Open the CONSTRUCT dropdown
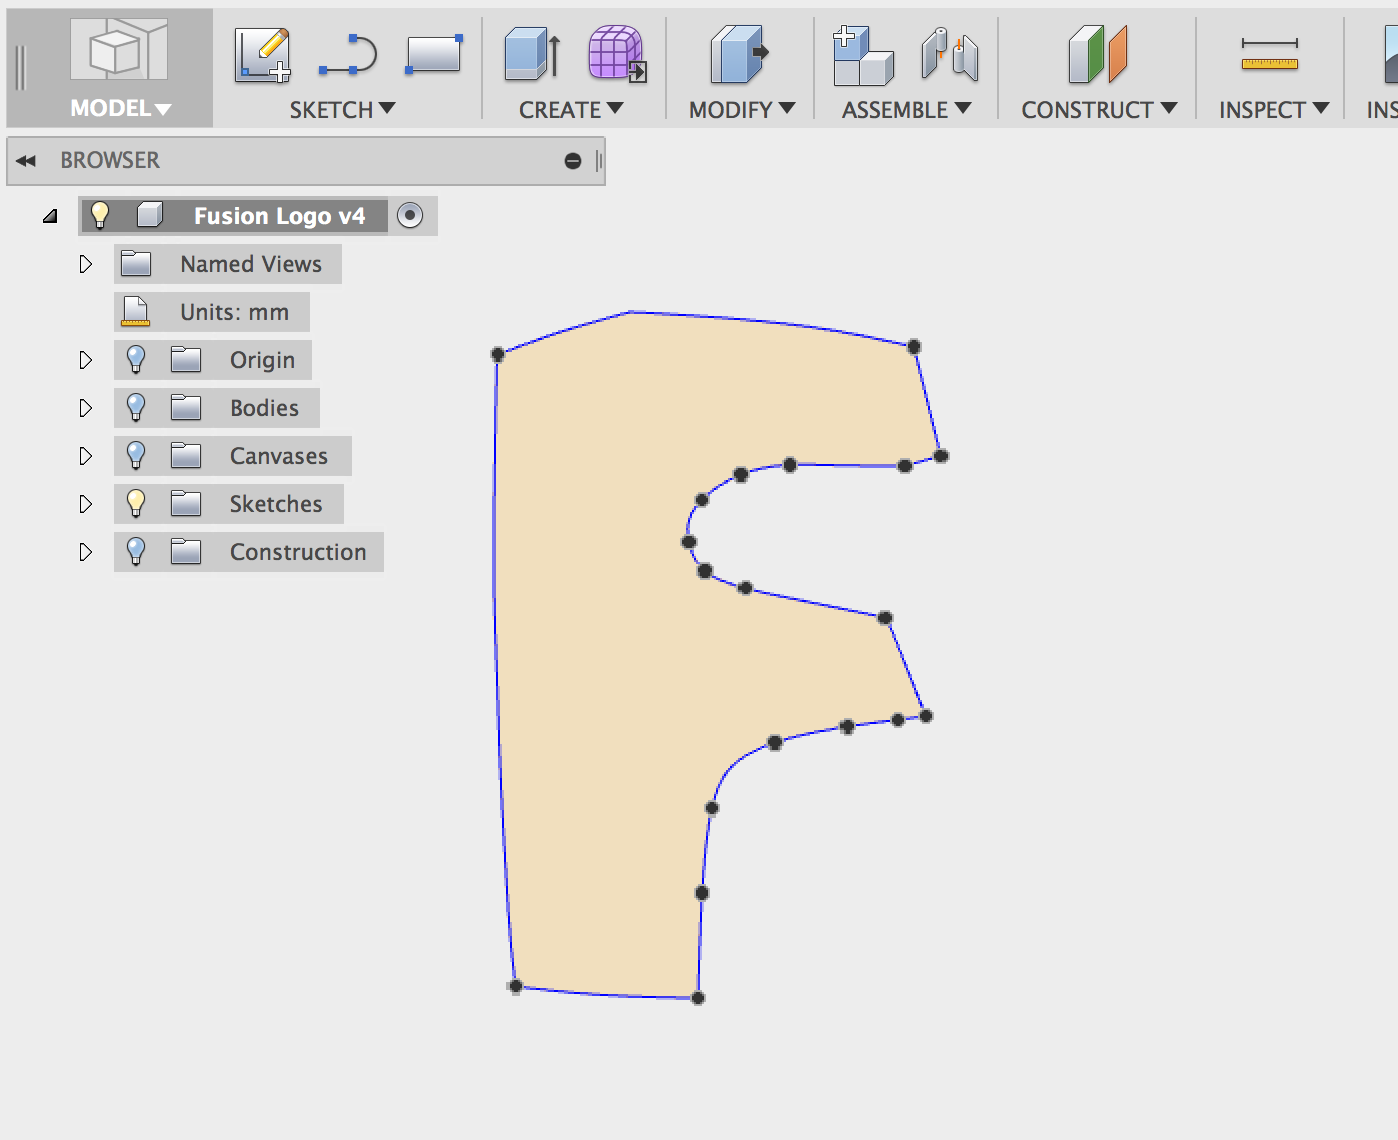The width and height of the screenshot is (1398, 1140). point(1099,110)
